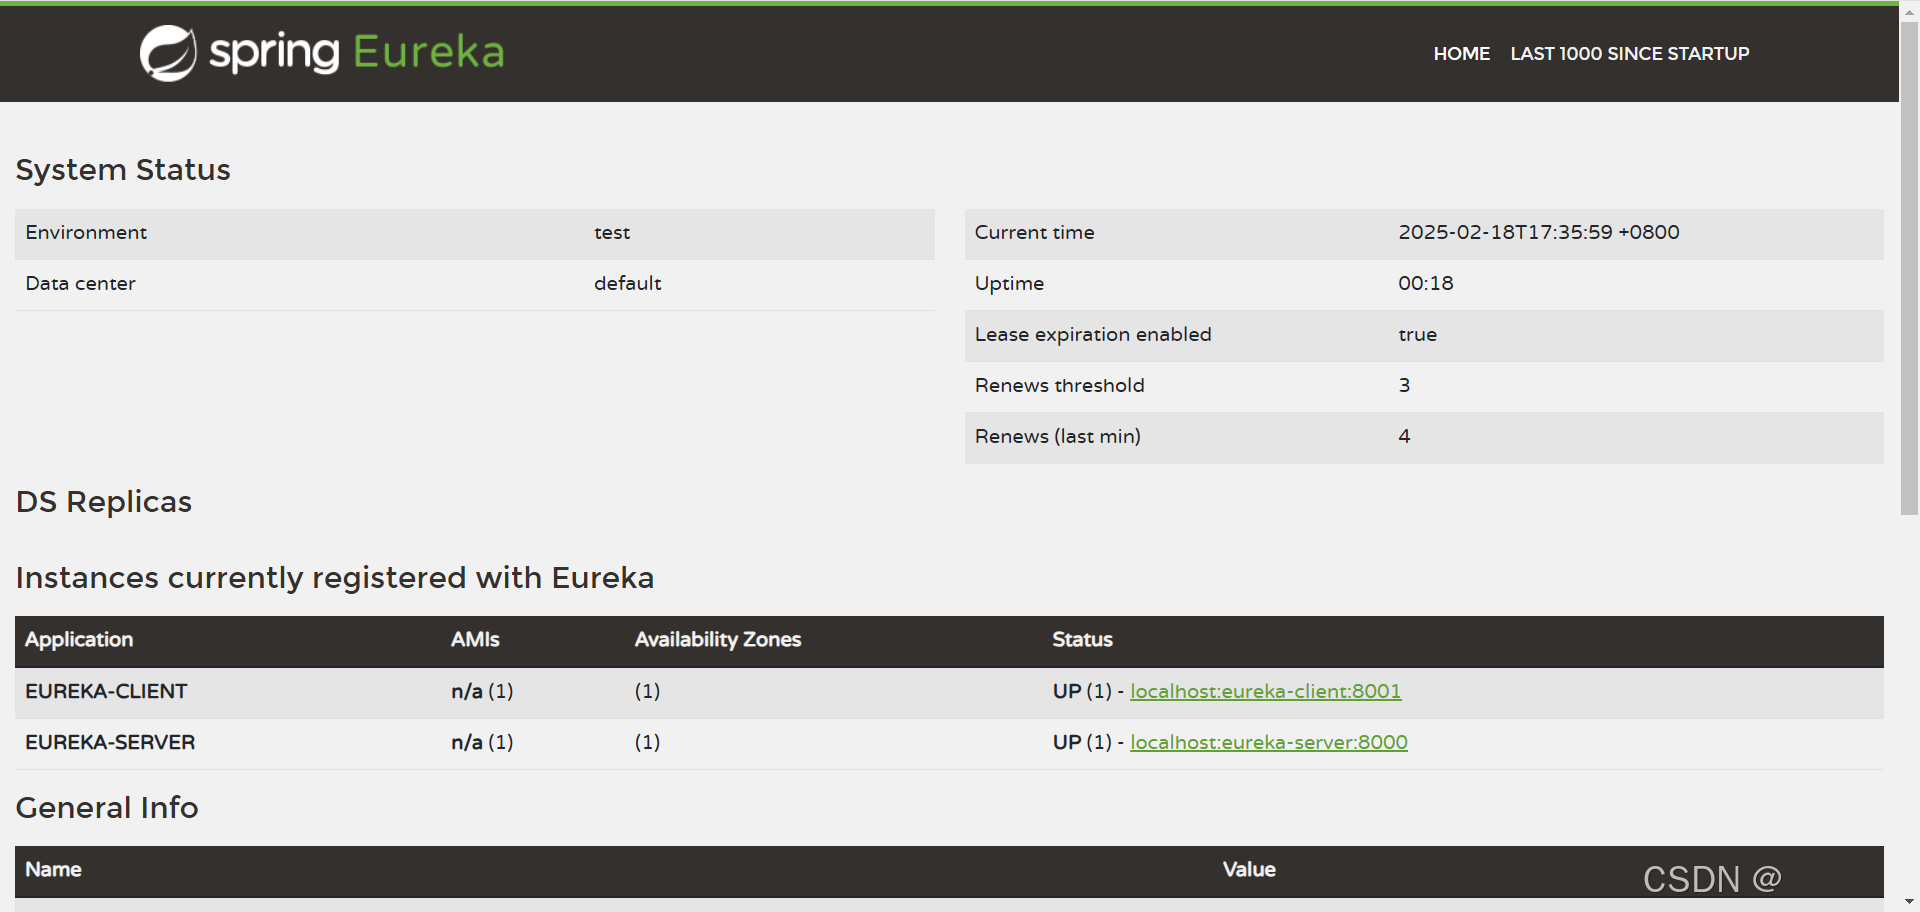Click the Application column header
The width and height of the screenshot is (1920, 912).
pos(79,640)
